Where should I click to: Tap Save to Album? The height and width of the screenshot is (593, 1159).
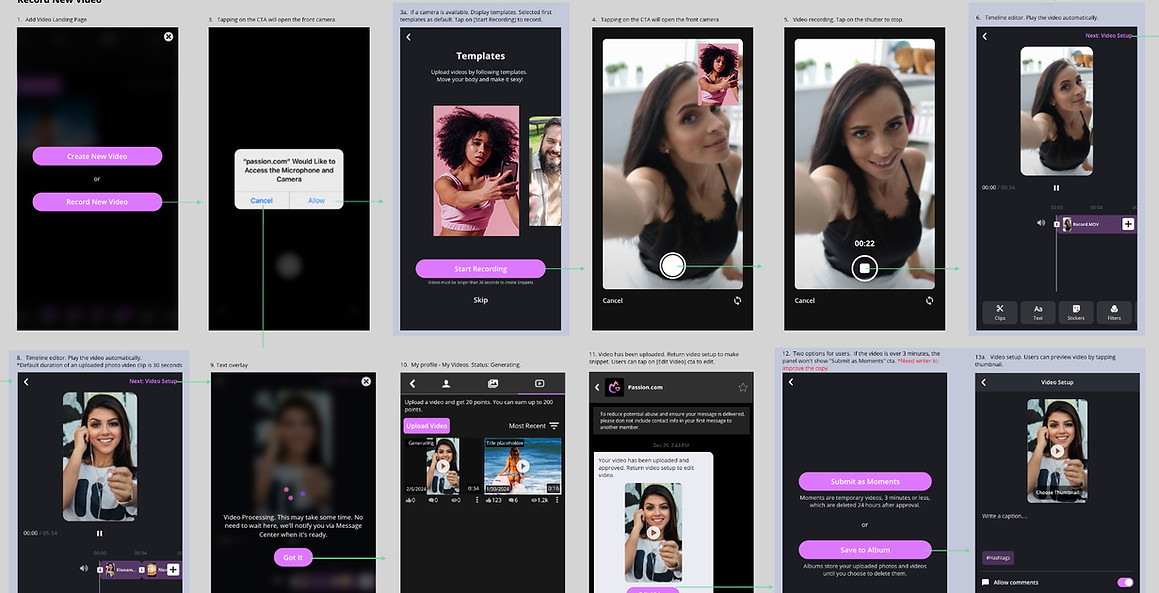865,549
